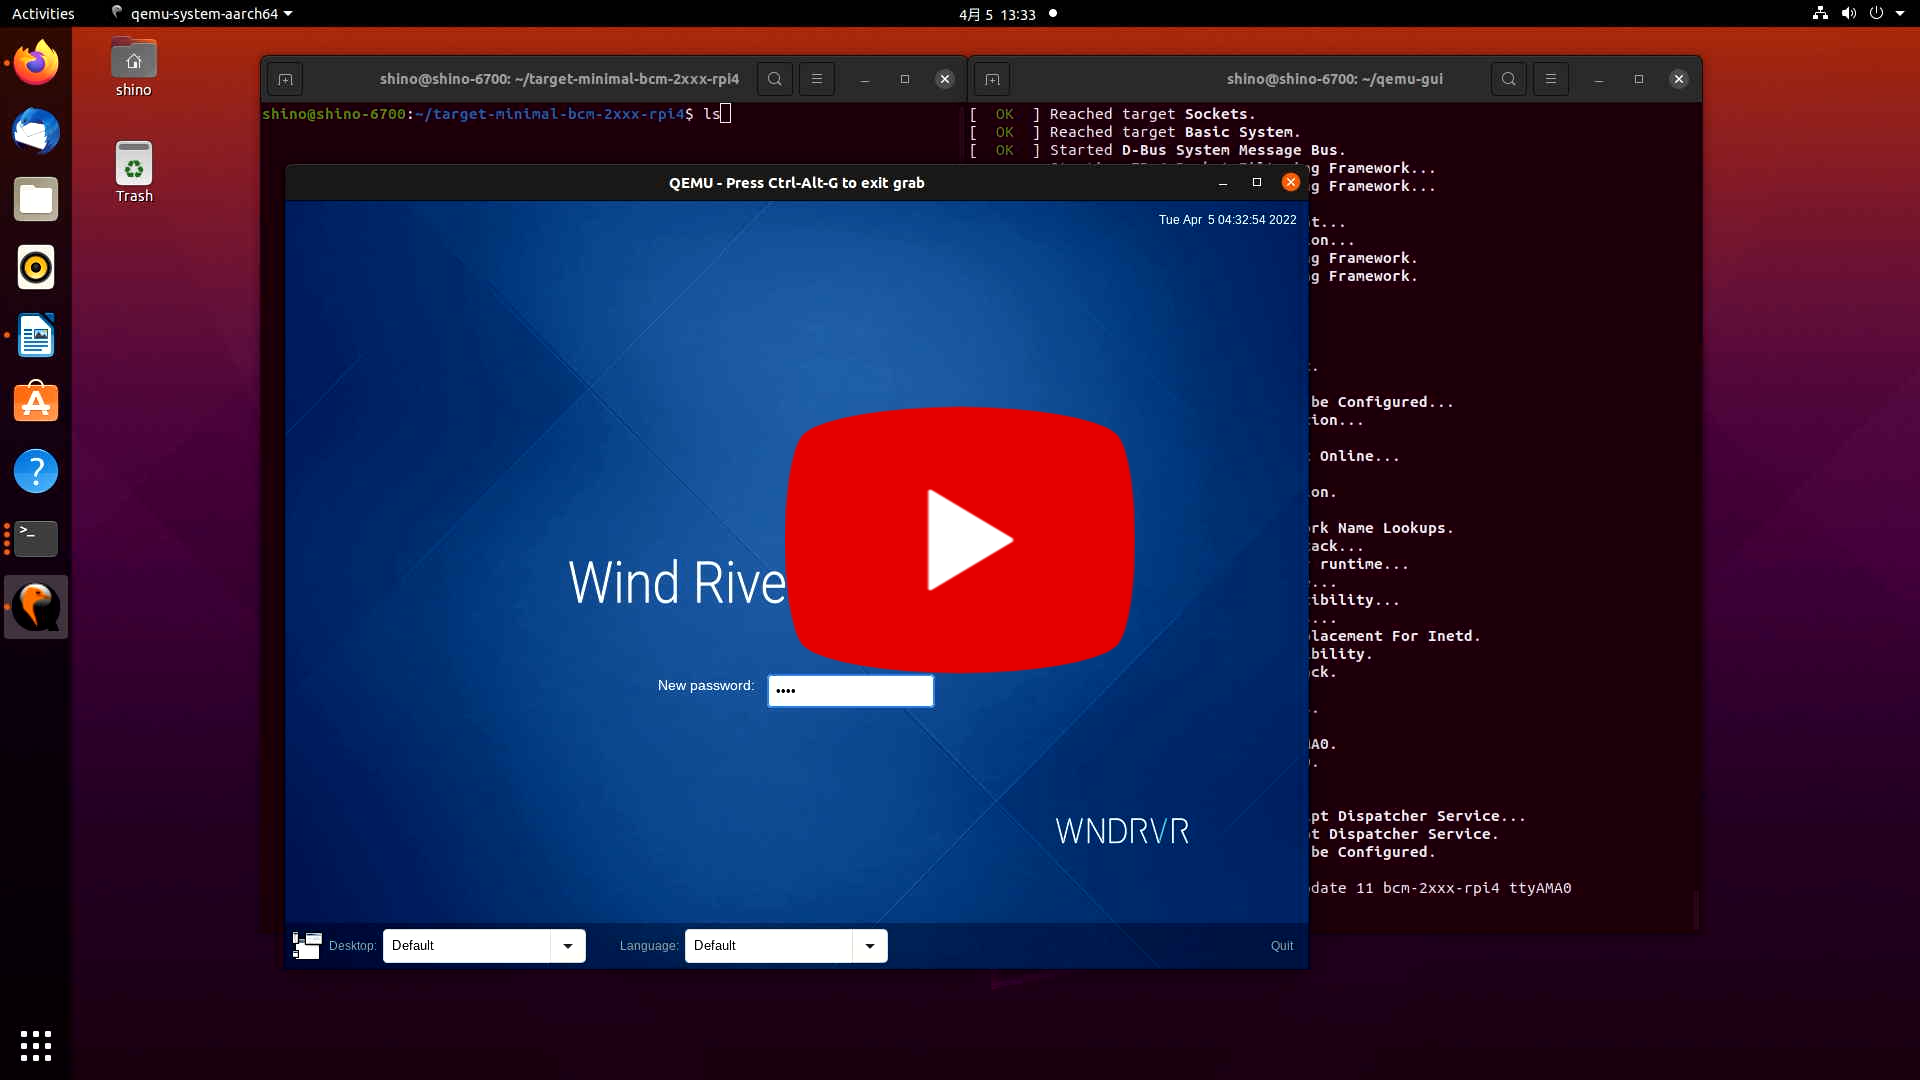Open Ubuntu Software from the dock

coord(36,403)
